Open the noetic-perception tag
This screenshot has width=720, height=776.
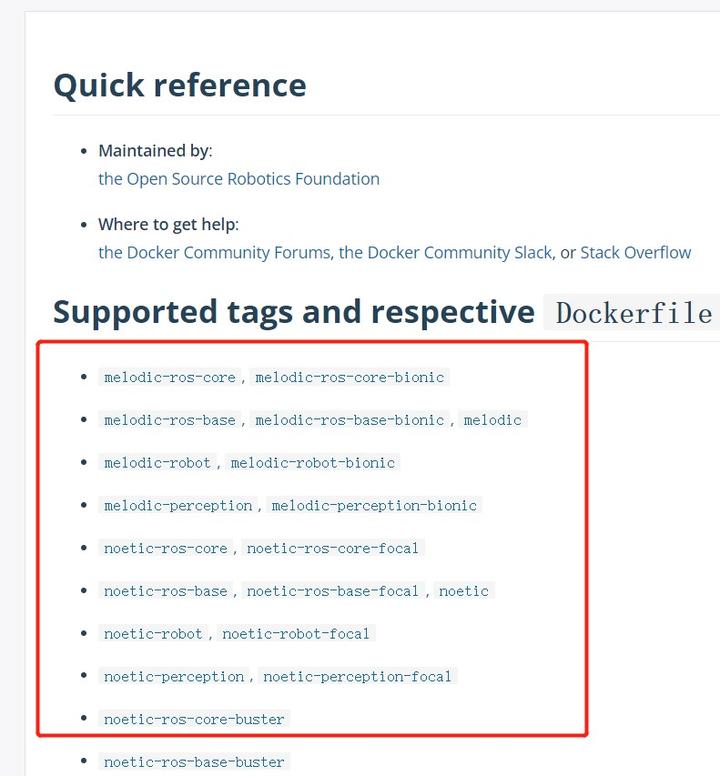tap(174, 677)
